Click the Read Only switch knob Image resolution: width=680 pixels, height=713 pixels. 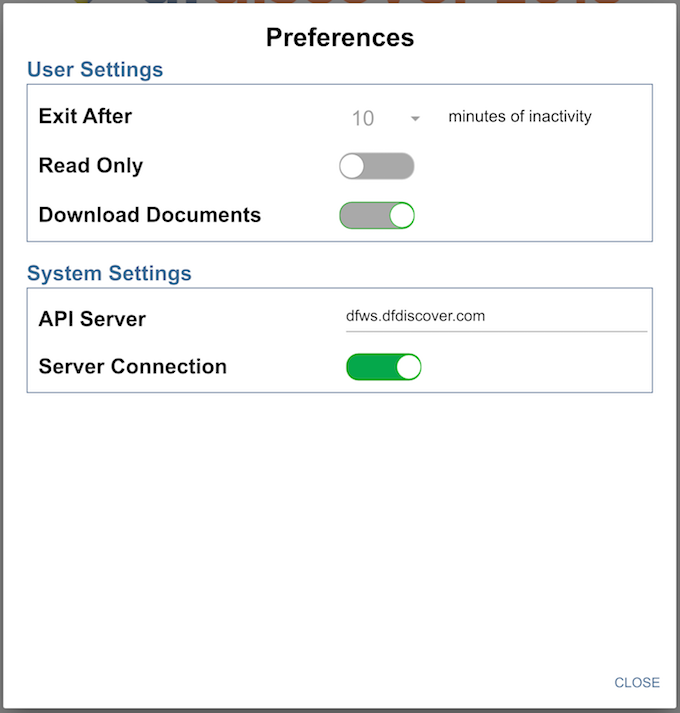352,166
